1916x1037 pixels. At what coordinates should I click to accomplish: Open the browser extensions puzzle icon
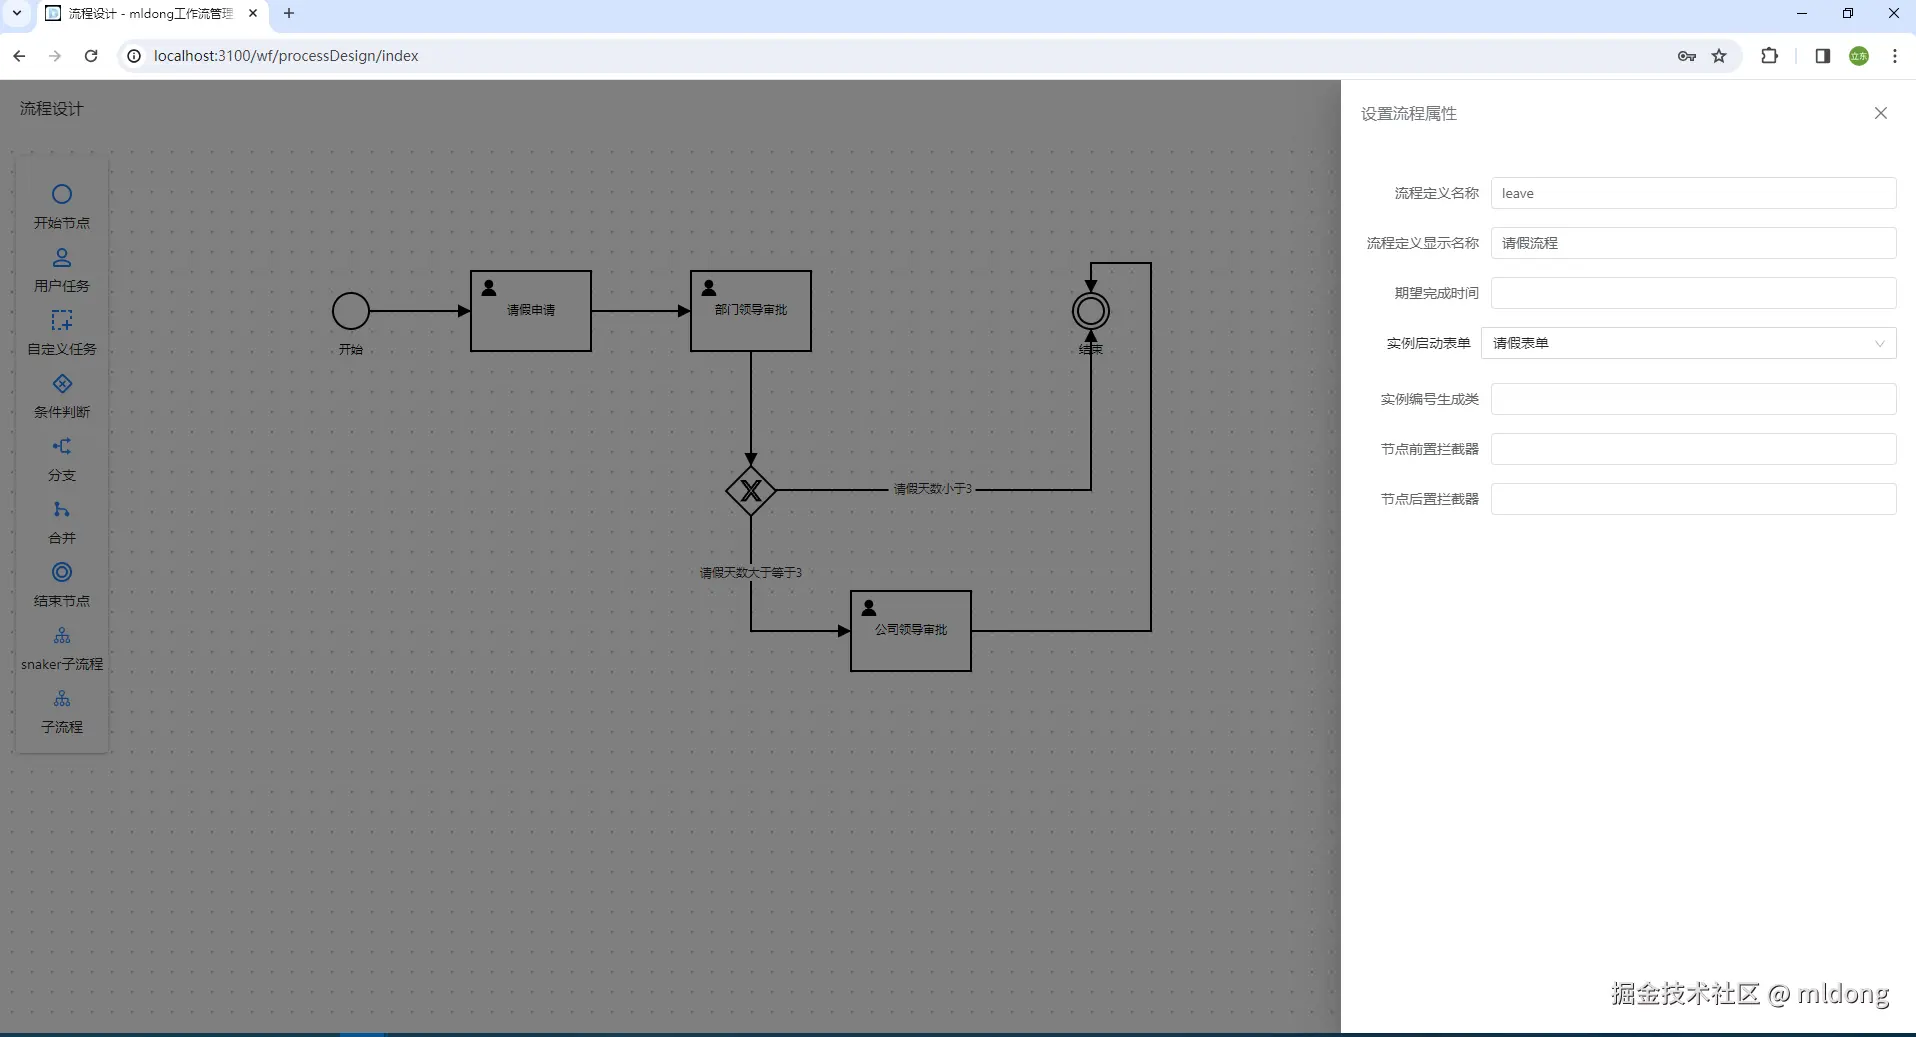coord(1769,56)
